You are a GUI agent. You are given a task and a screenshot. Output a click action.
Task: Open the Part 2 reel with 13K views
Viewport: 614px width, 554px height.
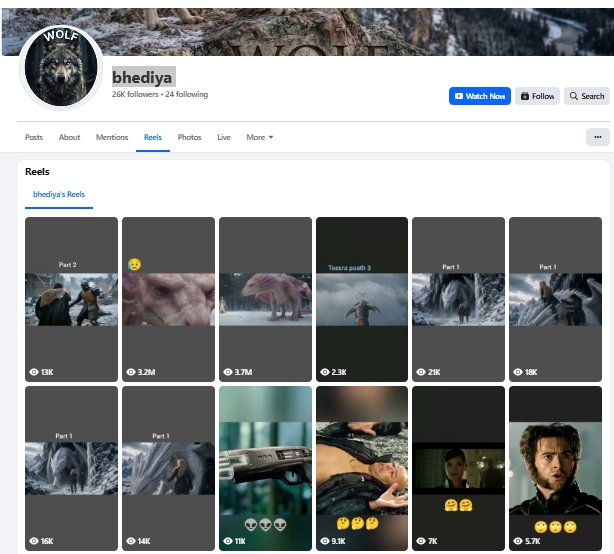coord(71,299)
